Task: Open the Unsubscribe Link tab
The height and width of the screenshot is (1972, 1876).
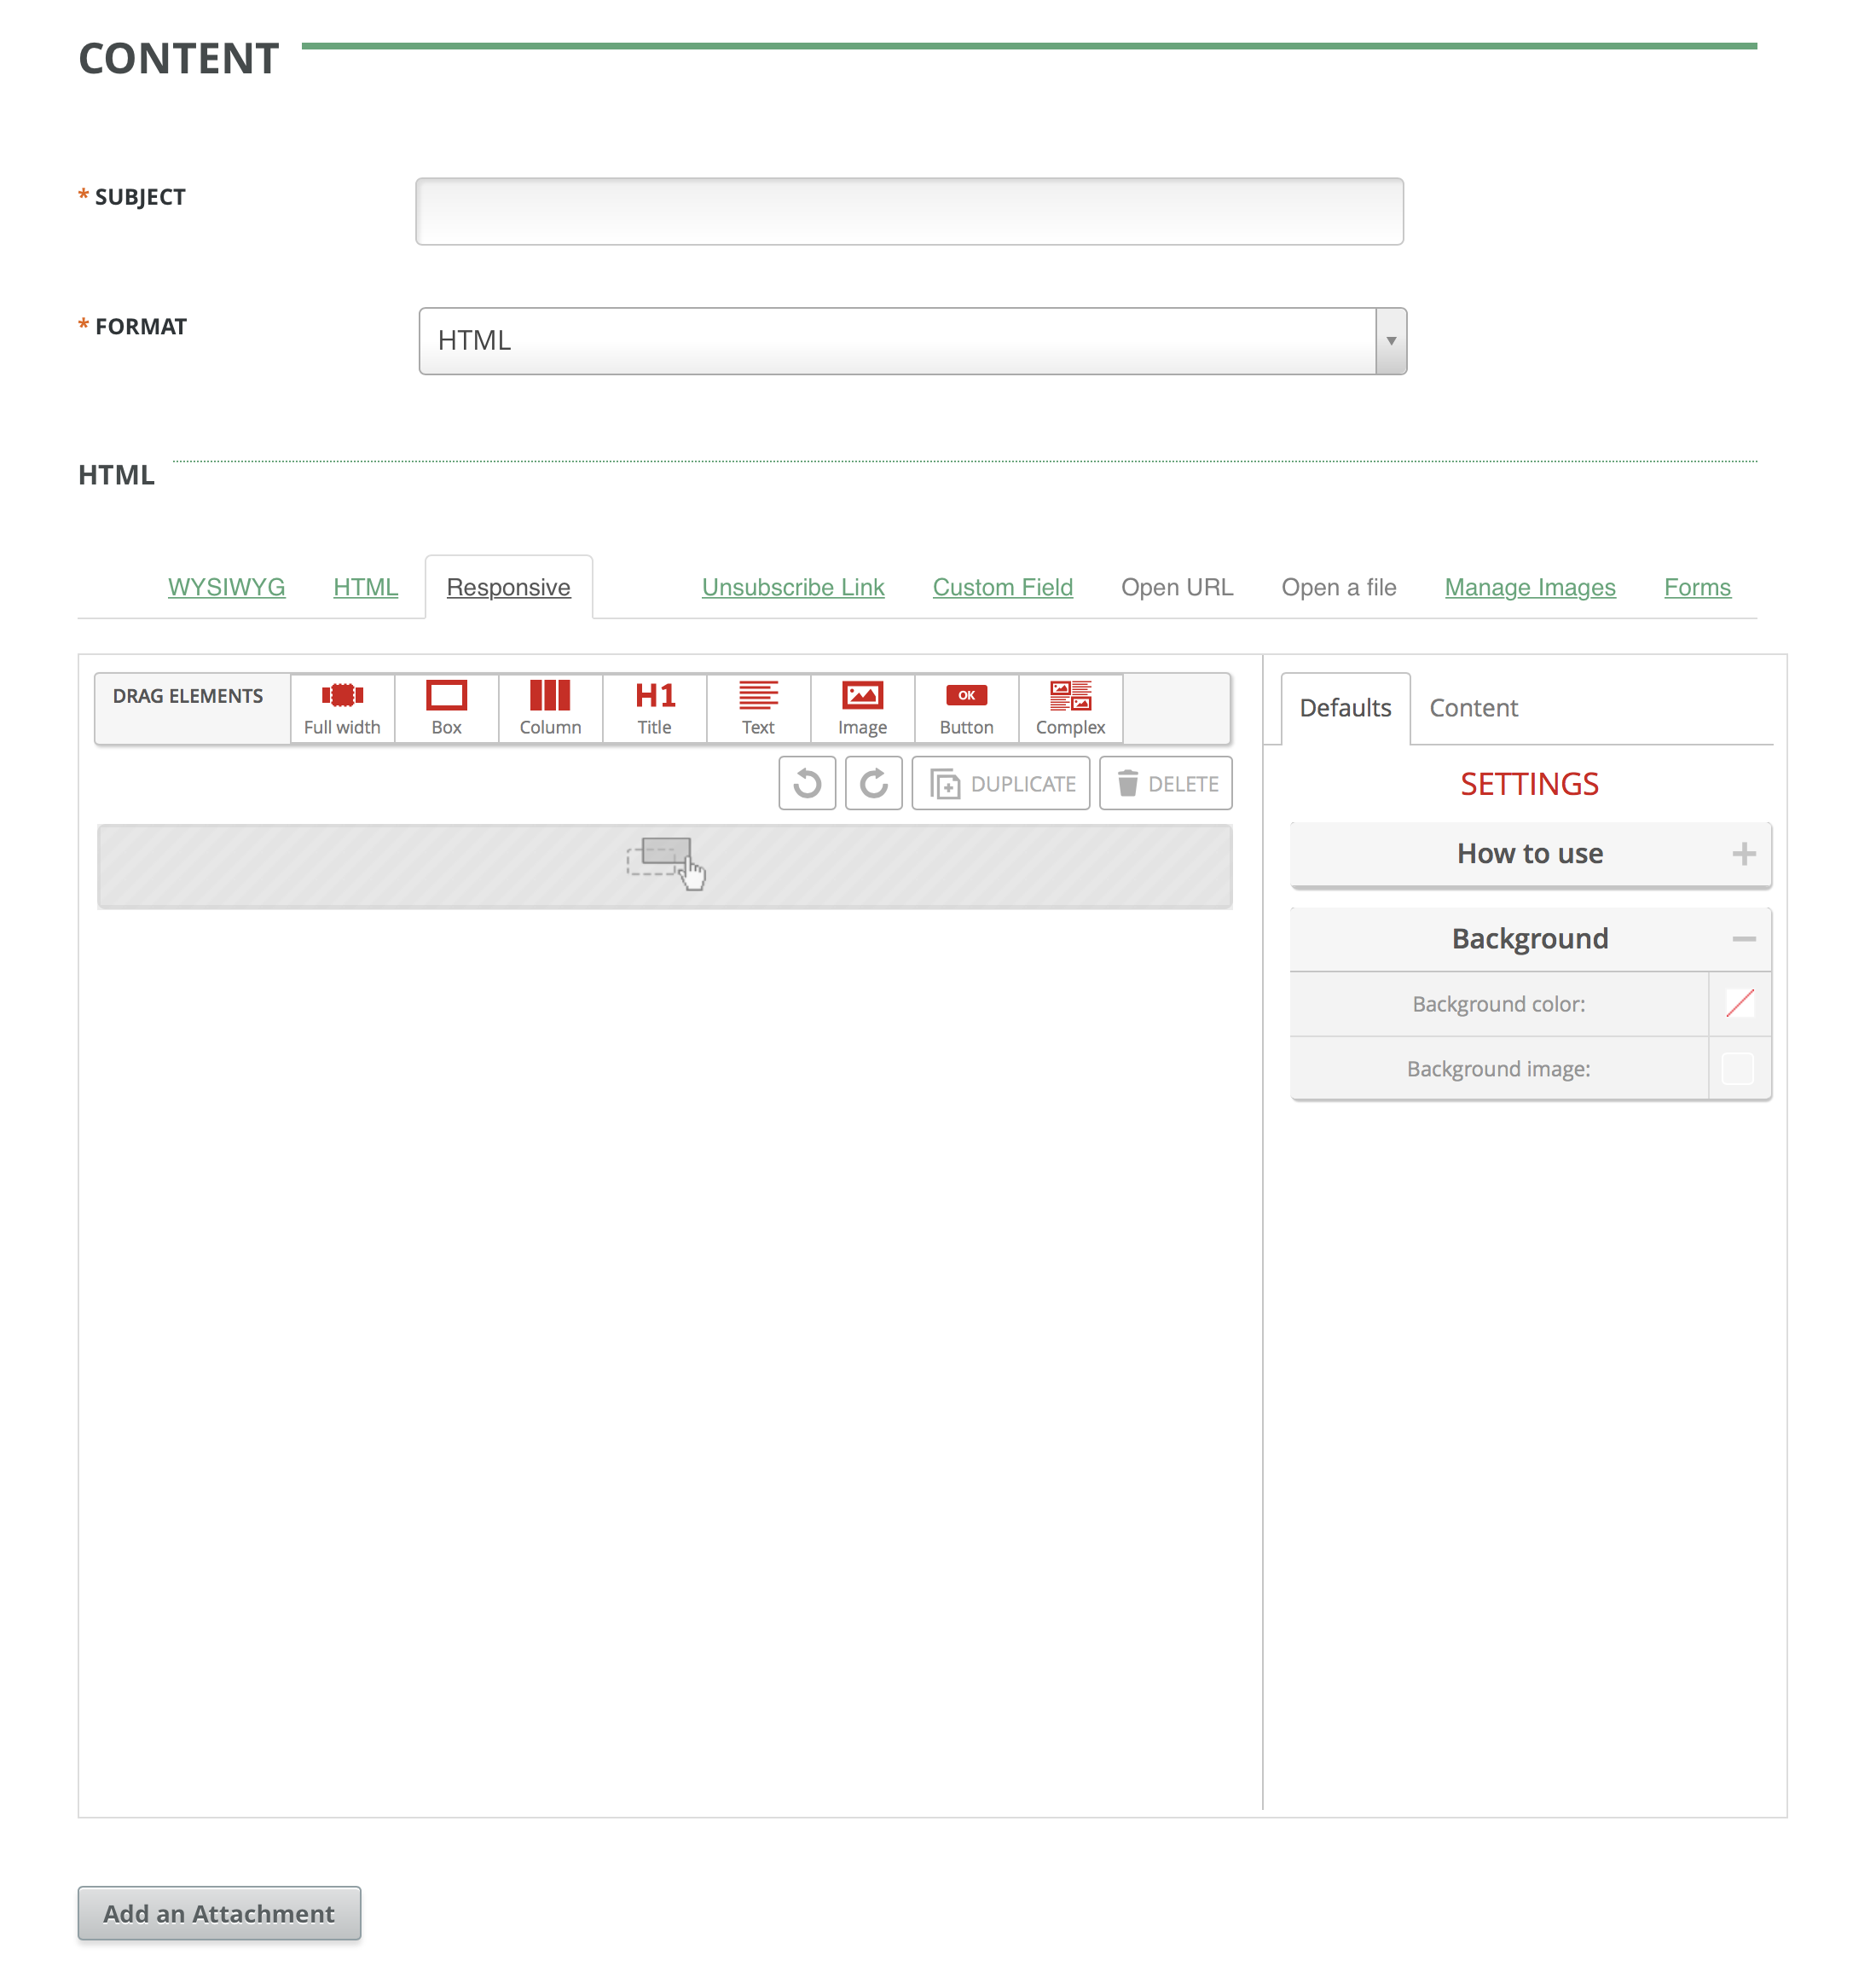Action: 792,587
